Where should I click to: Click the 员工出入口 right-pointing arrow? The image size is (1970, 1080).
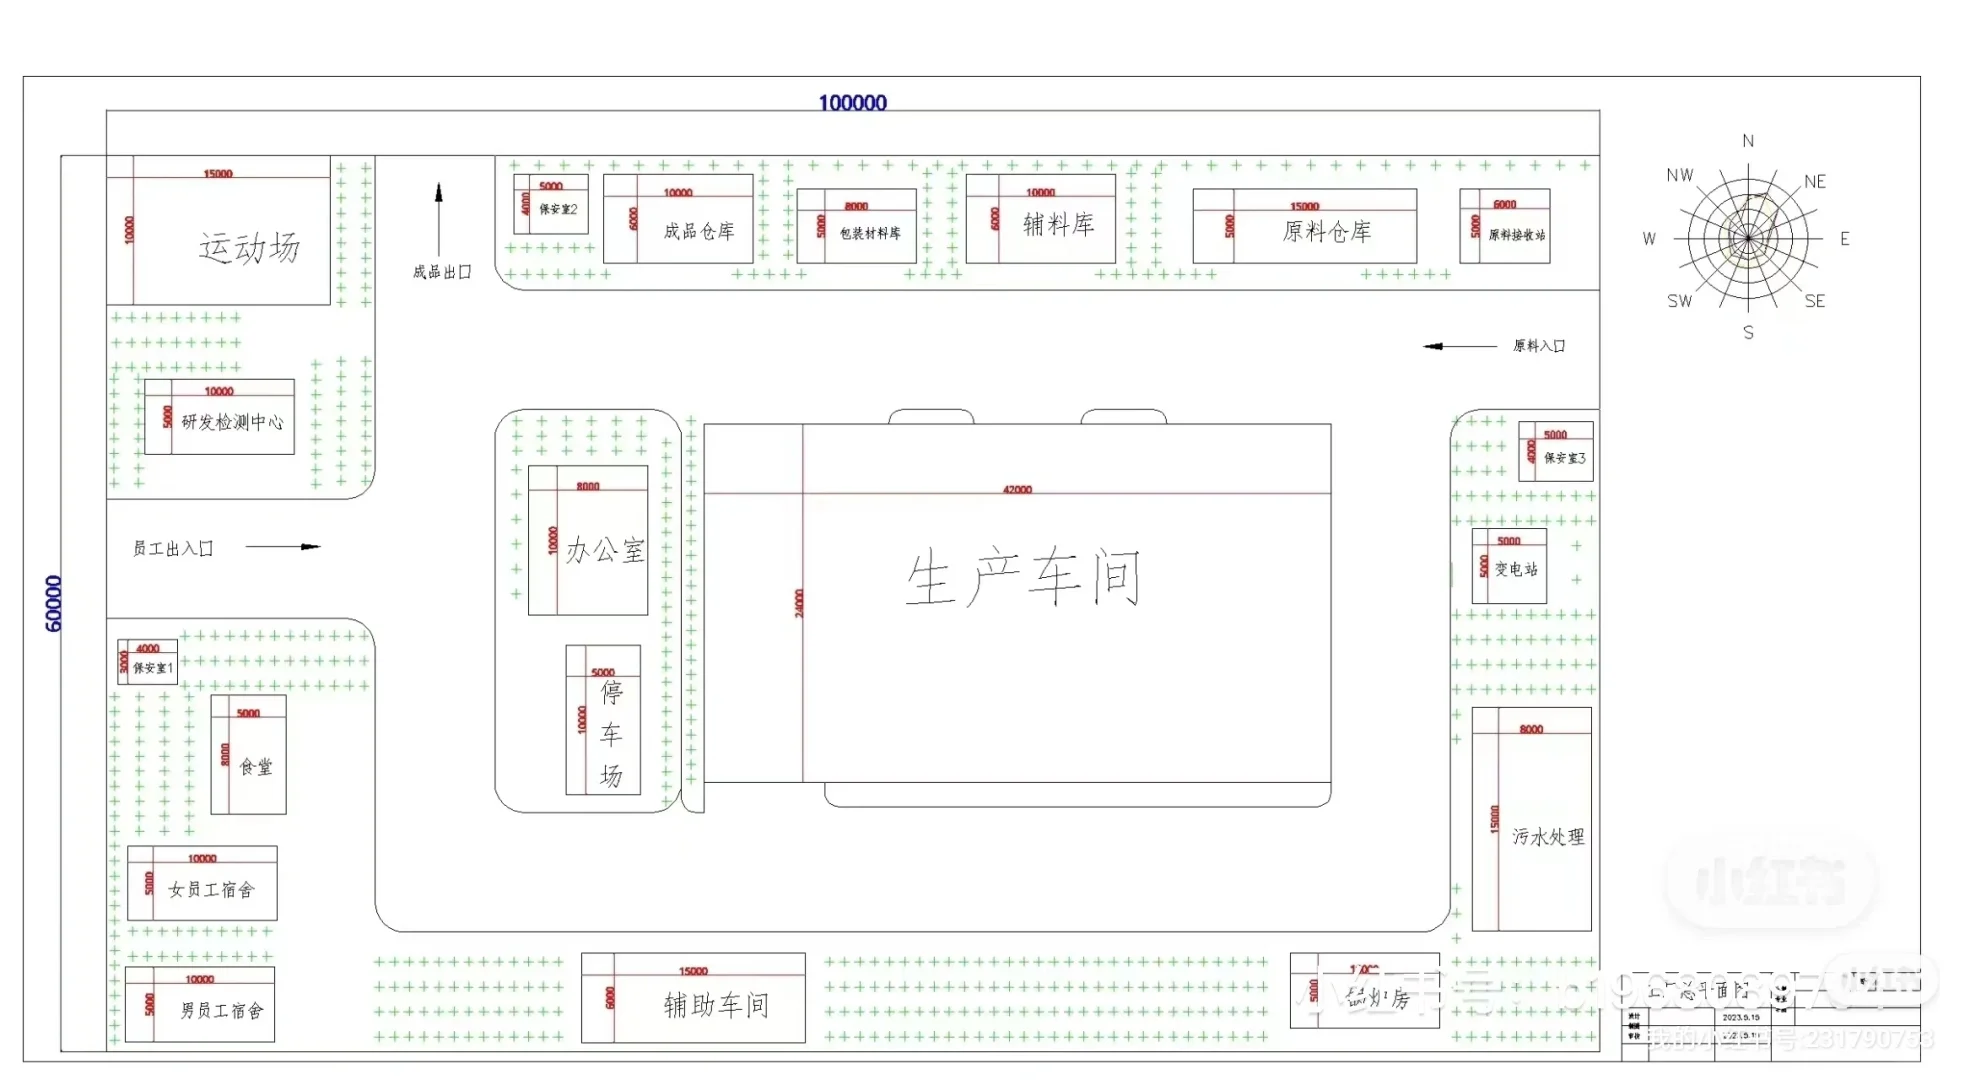(283, 547)
